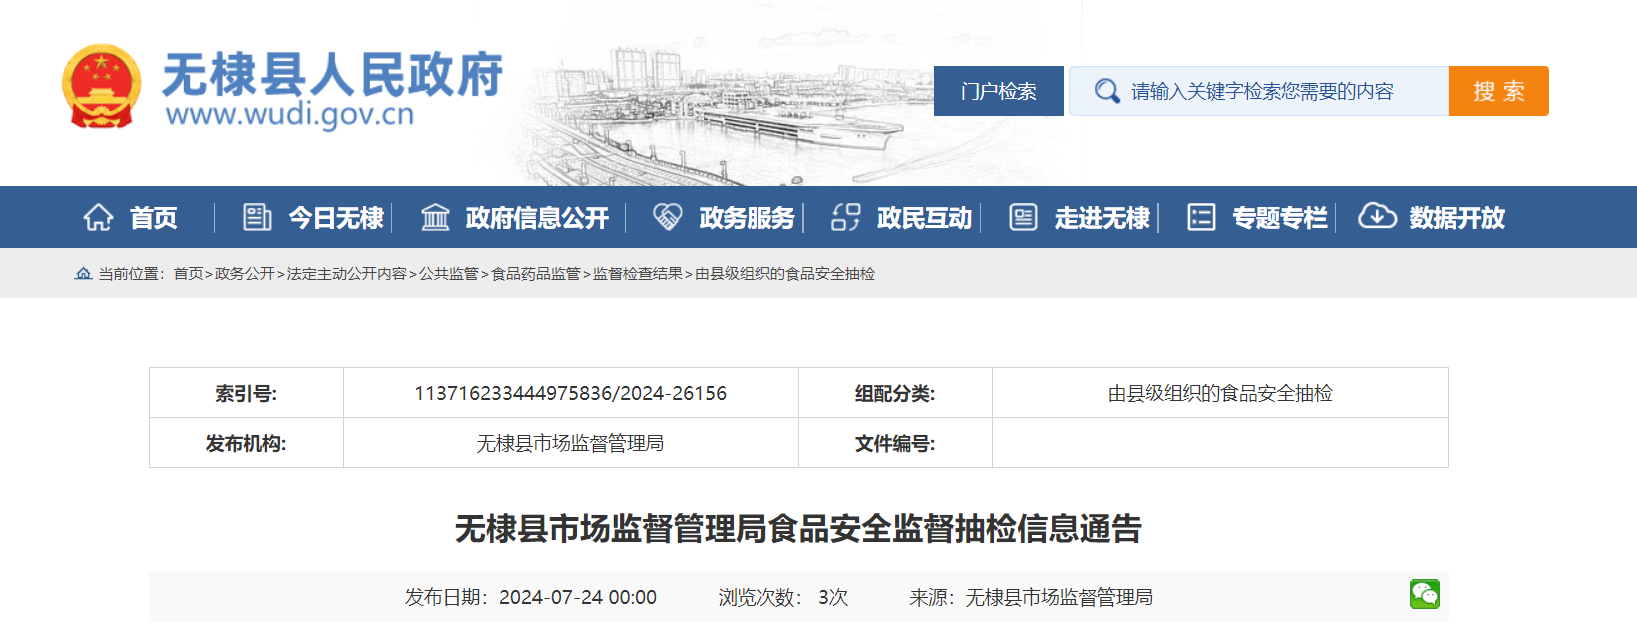This screenshot has height=628, width=1637.
Task: Click the list icon beside 专题专栏
Action: pyautogui.click(x=1201, y=217)
